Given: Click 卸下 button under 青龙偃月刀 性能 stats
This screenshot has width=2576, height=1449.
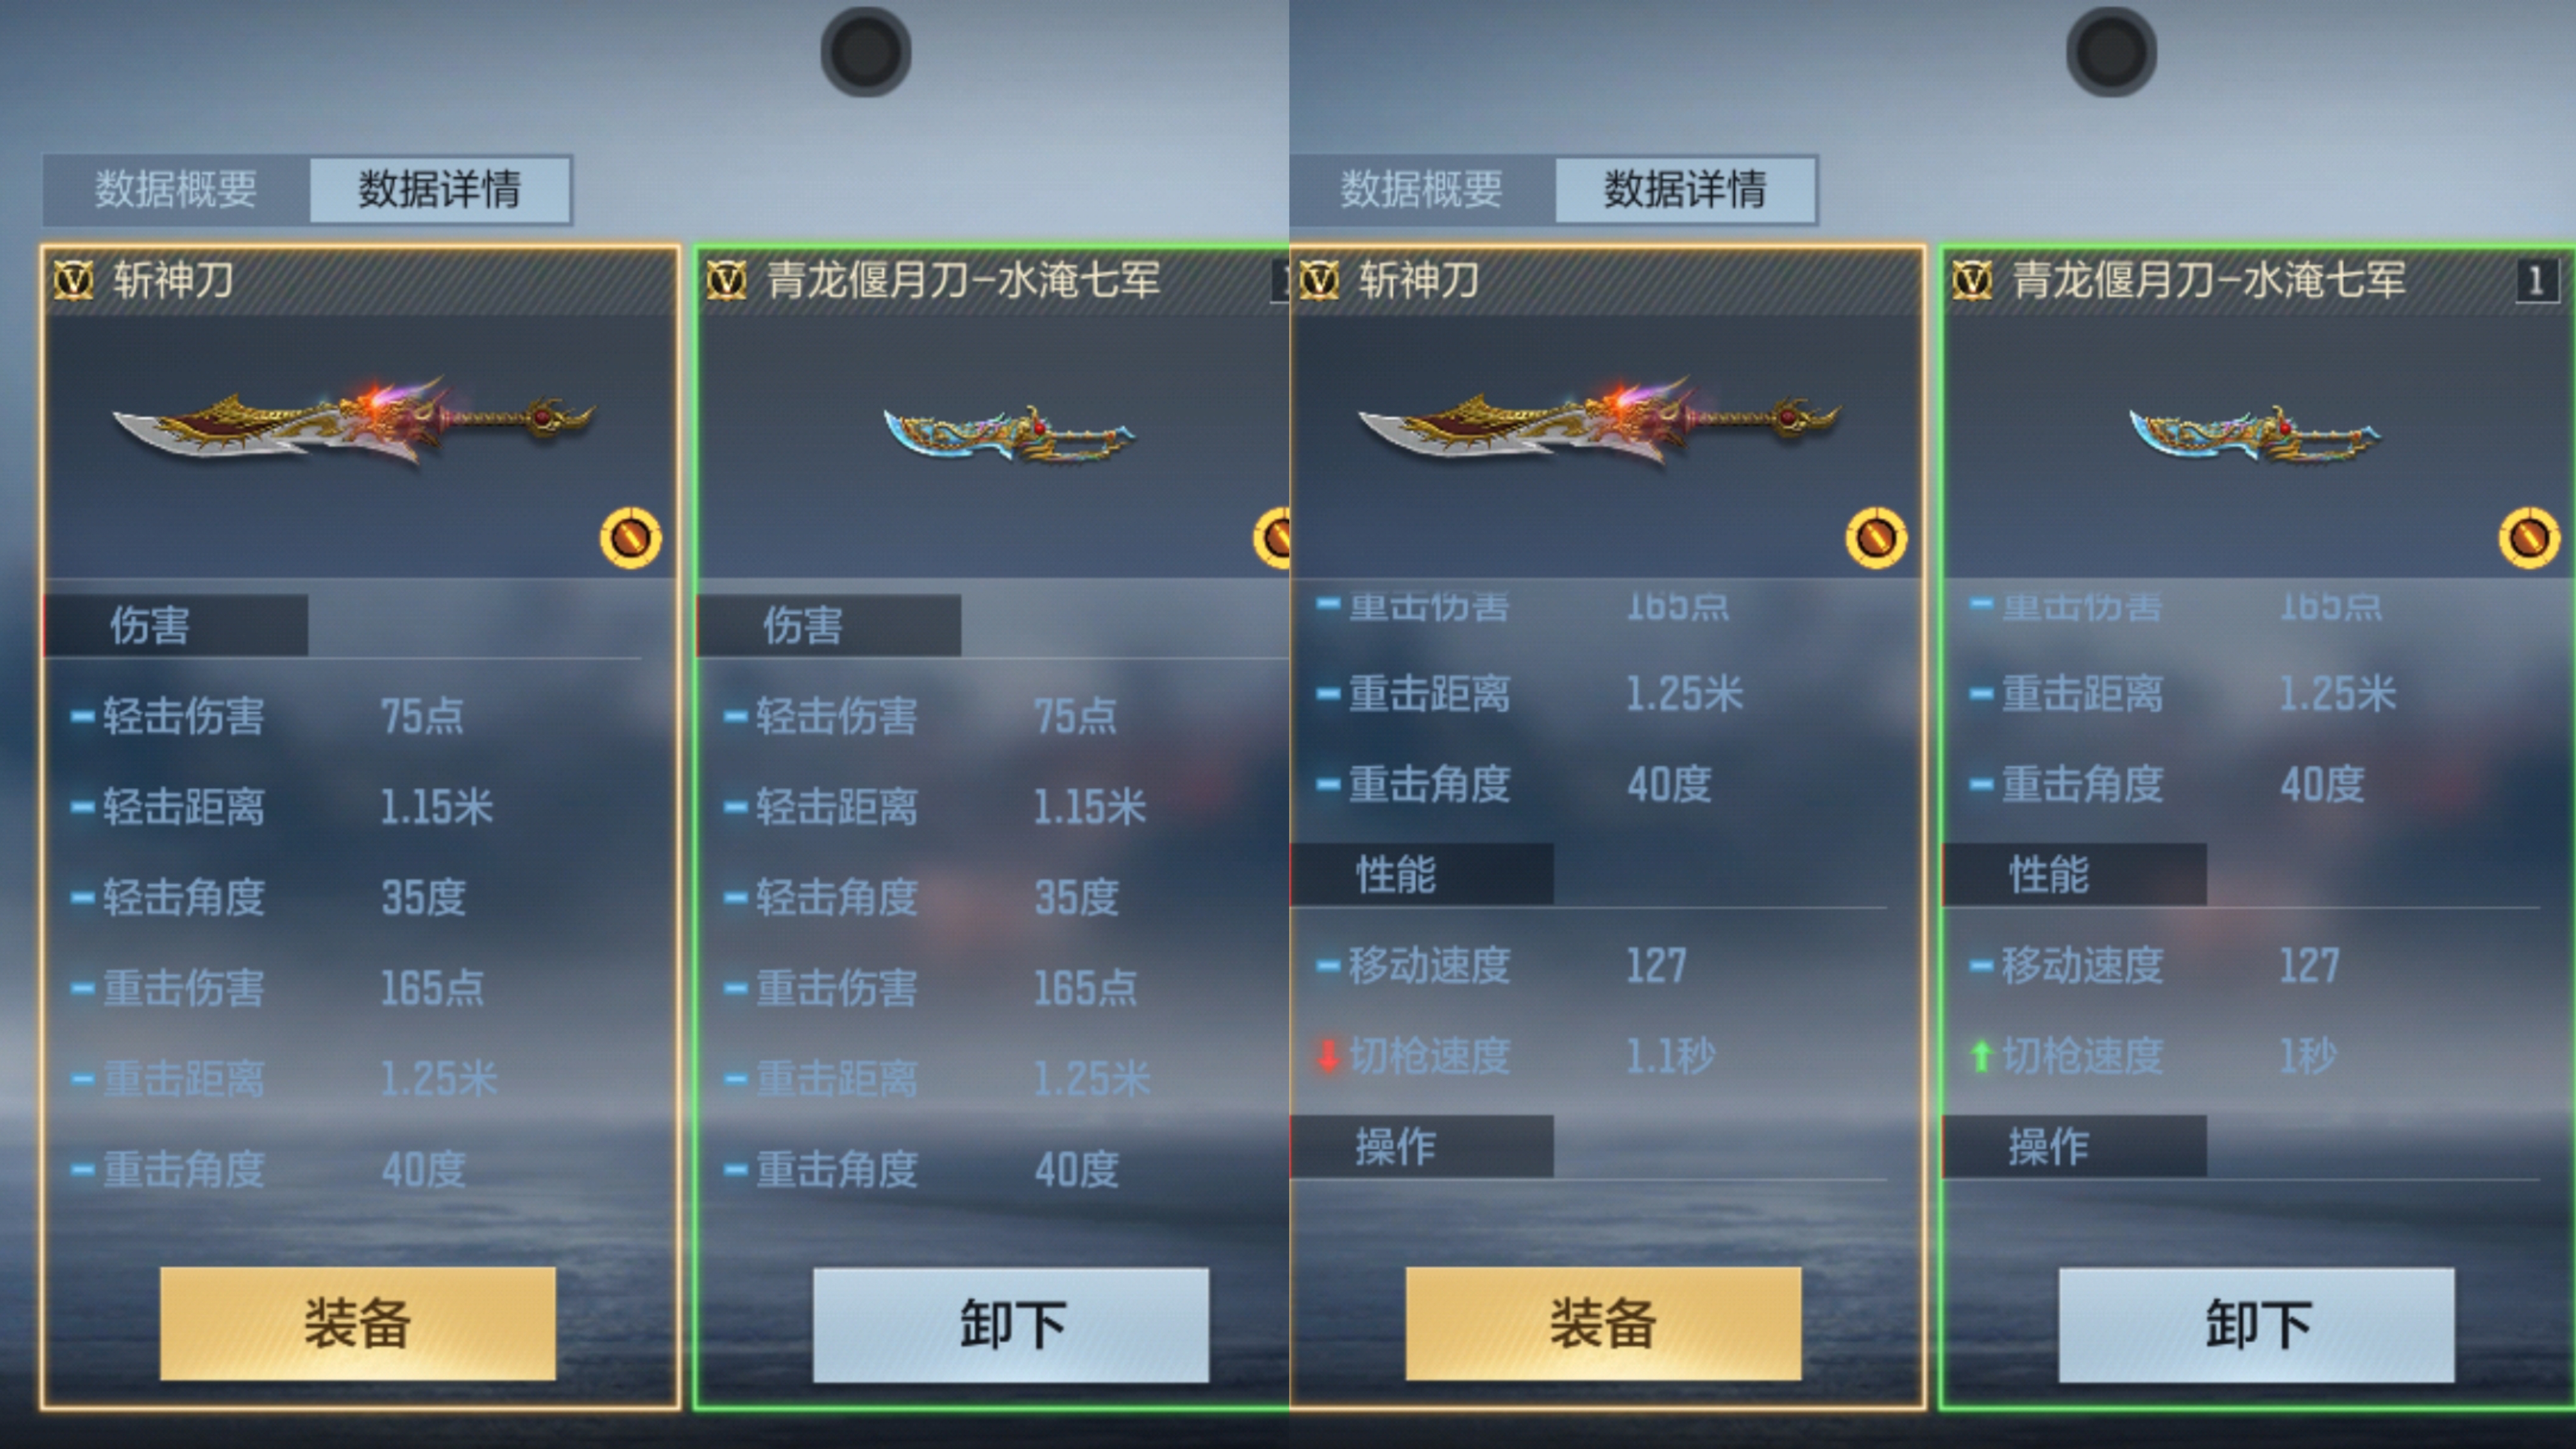Looking at the screenshot, I should [2256, 1325].
